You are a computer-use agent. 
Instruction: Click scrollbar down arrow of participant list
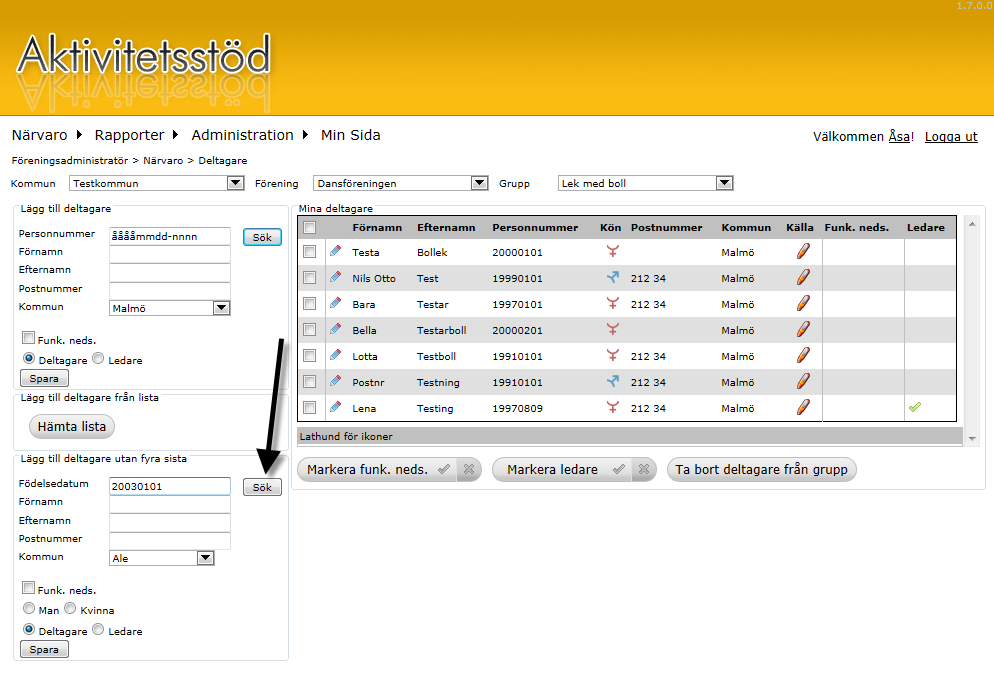pyautogui.click(x=972, y=439)
